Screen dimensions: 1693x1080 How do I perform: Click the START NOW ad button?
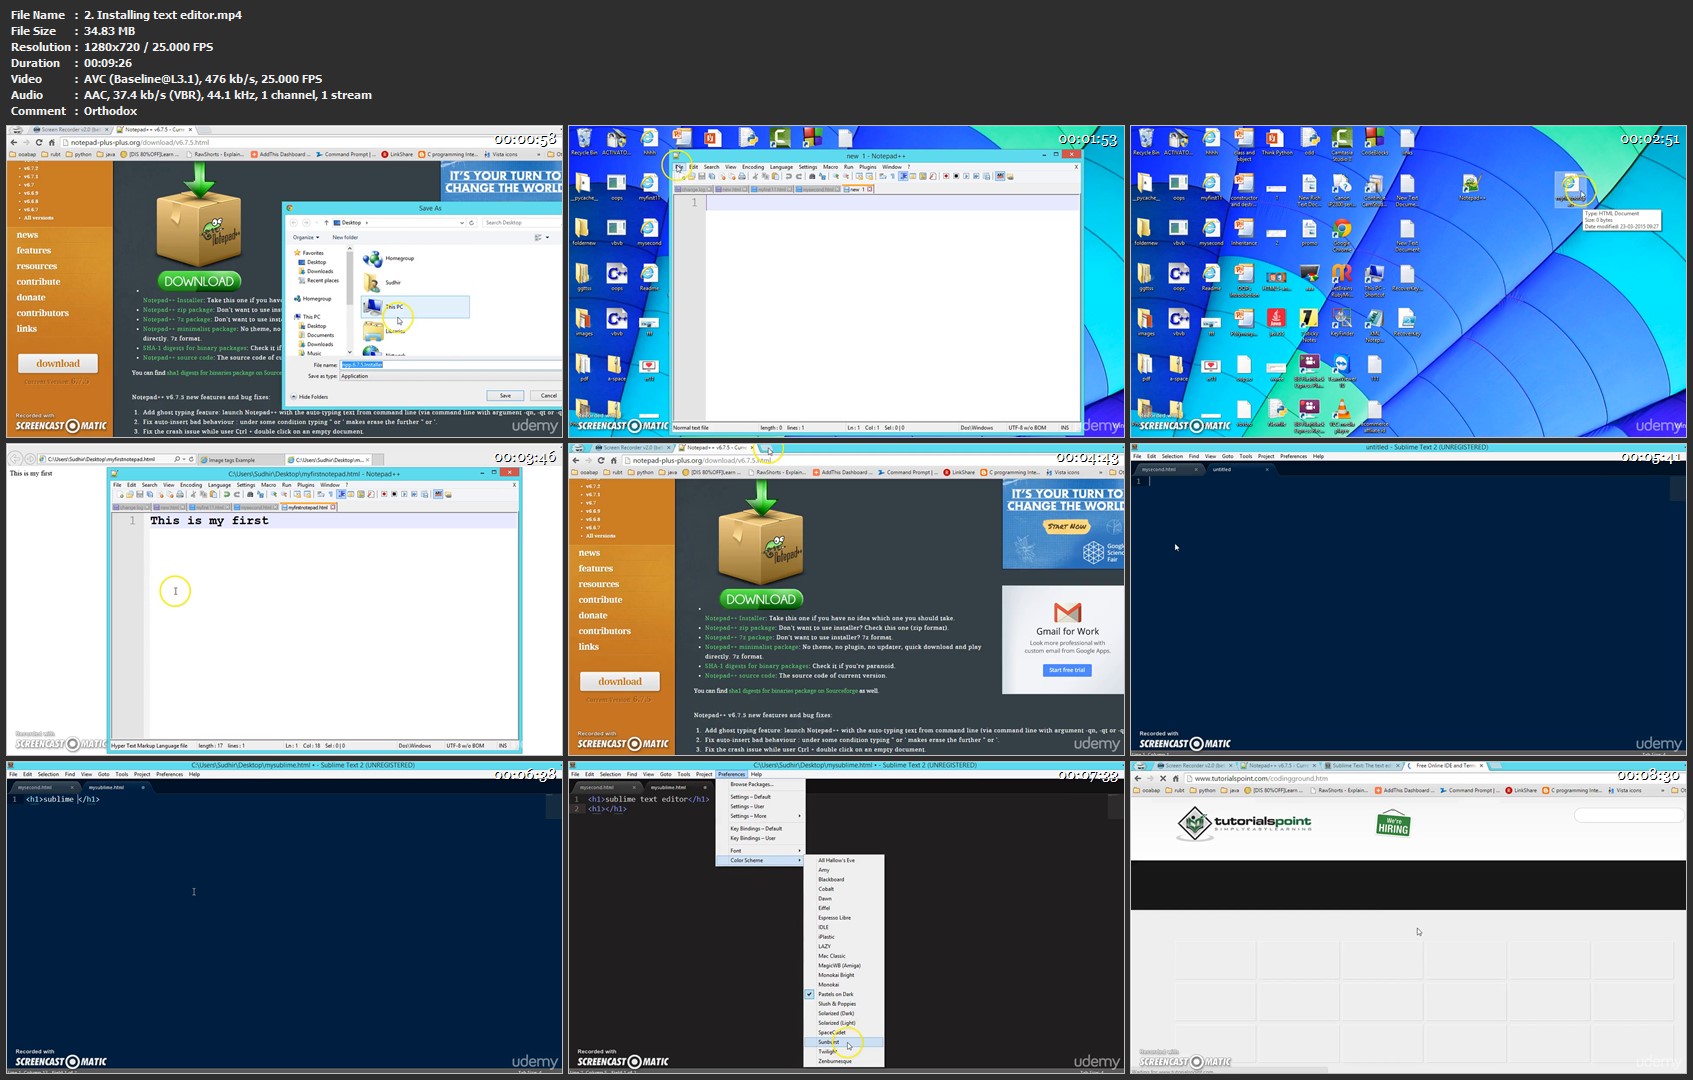click(1067, 526)
